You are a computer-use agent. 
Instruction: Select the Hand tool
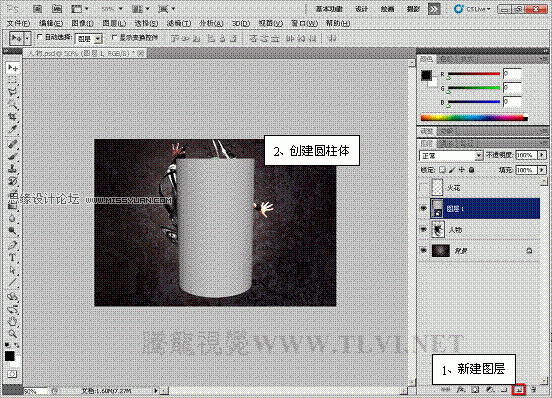coord(13,322)
